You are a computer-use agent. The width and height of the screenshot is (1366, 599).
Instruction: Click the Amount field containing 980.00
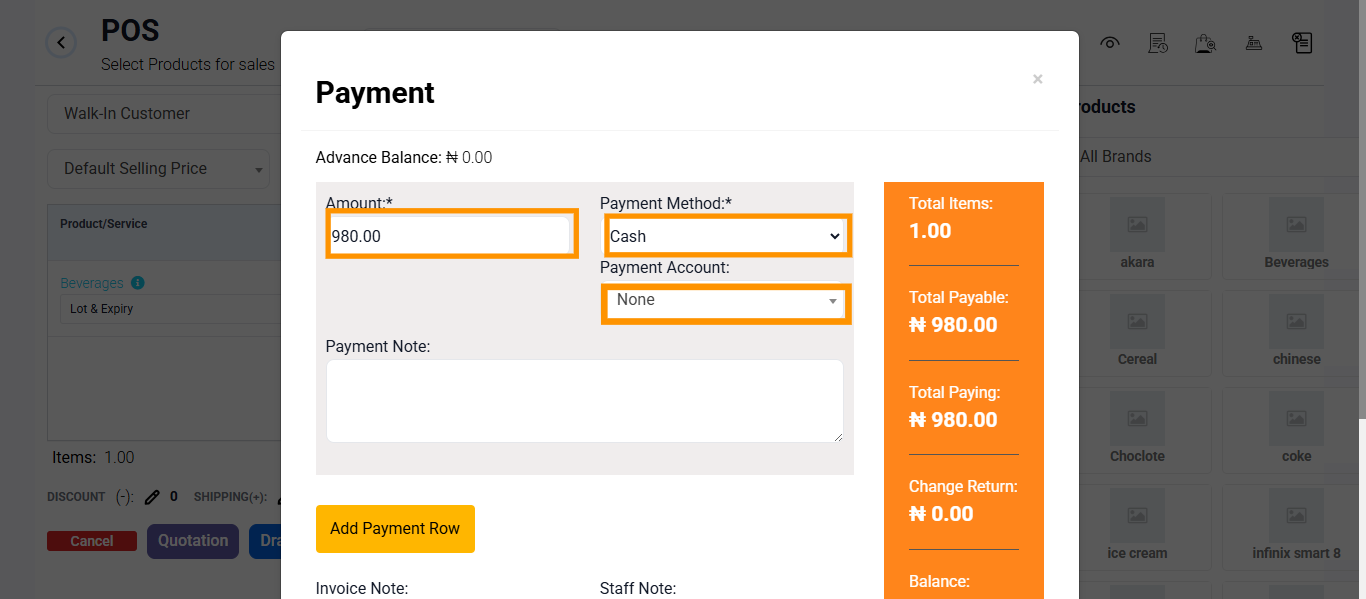(x=450, y=236)
